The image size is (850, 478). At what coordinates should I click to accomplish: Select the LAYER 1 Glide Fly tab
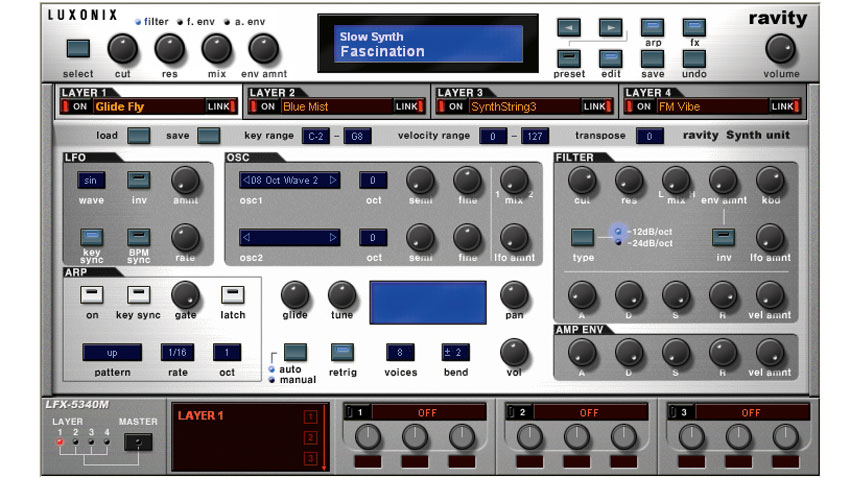[149, 100]
